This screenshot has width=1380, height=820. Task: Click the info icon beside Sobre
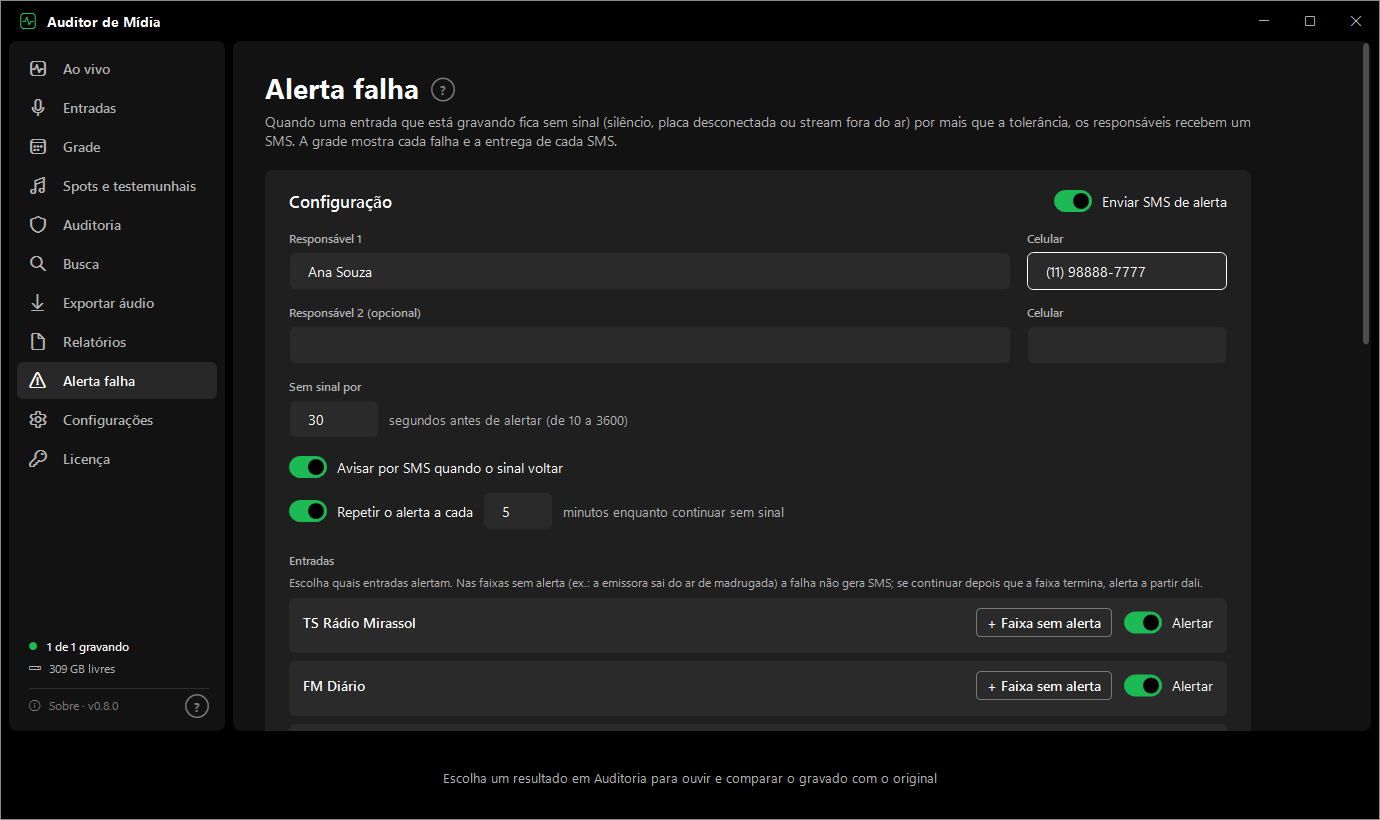click(x=35, y=706)
